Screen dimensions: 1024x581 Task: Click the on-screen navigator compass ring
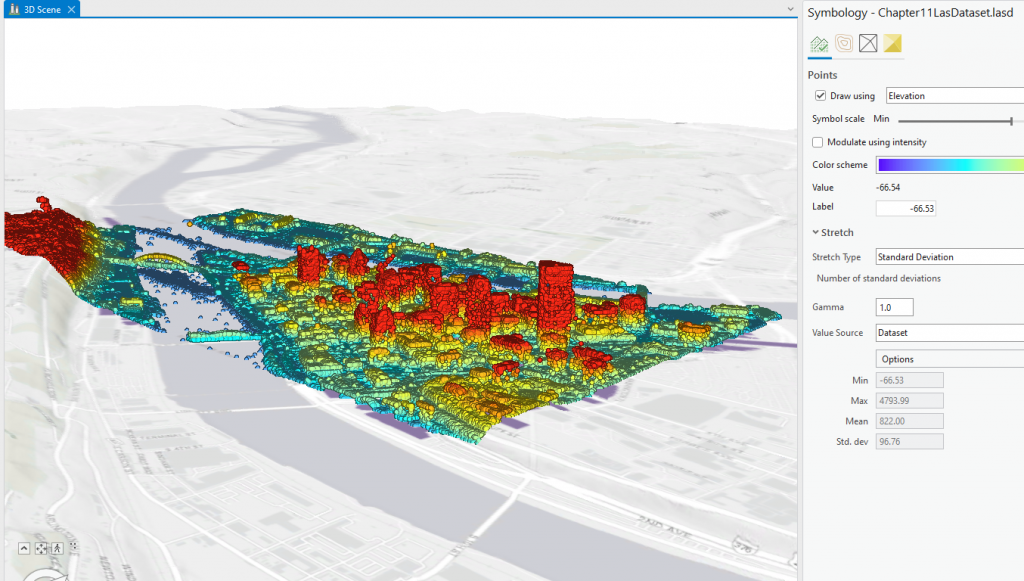46,574
